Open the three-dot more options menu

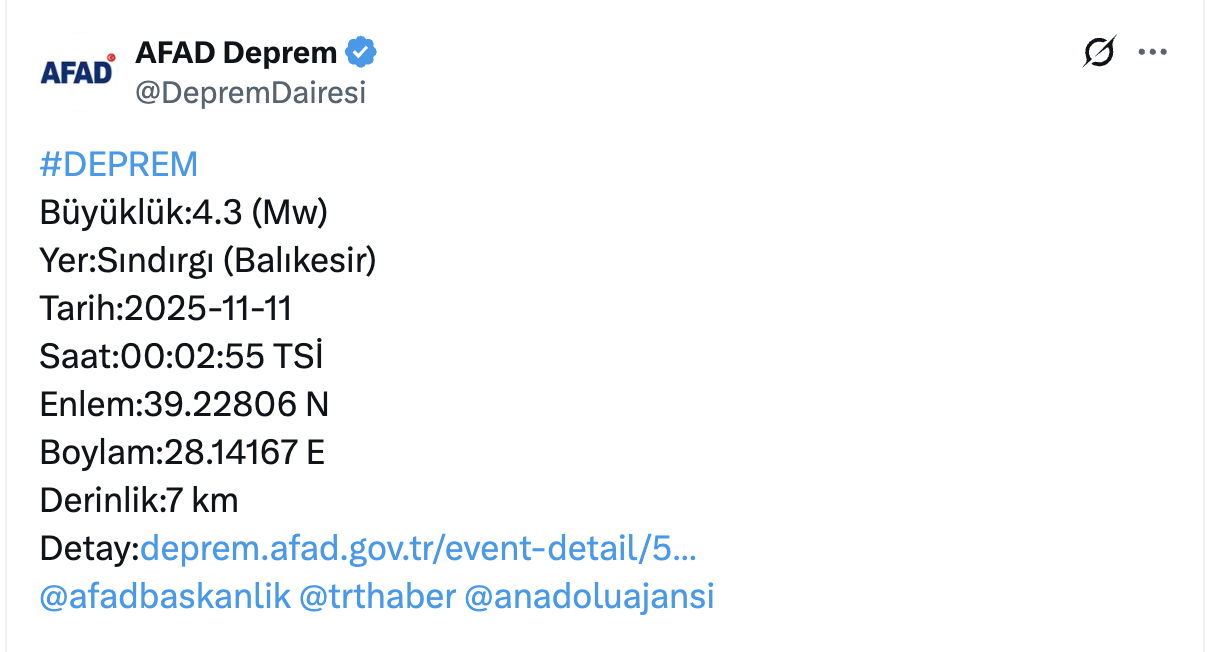click(1153, 52)
